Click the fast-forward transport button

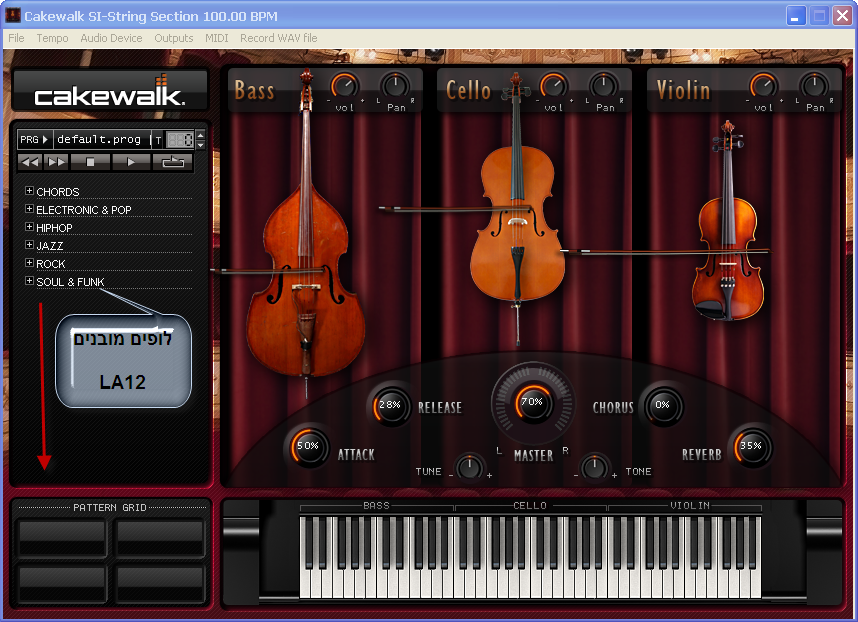point(56,162)
